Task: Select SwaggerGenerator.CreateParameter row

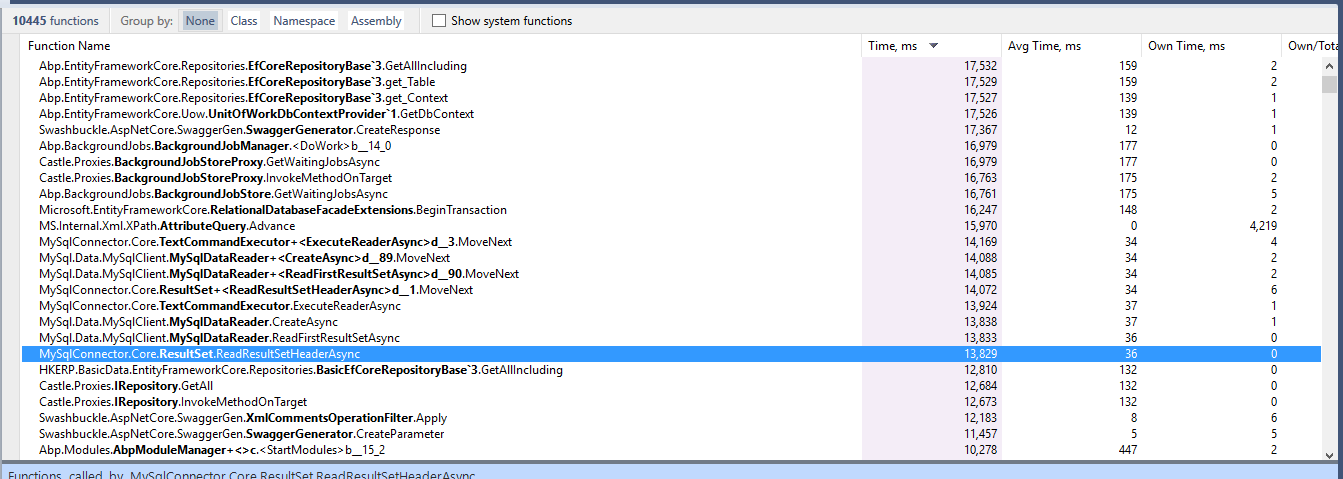Action: click(x=671, y=434)
